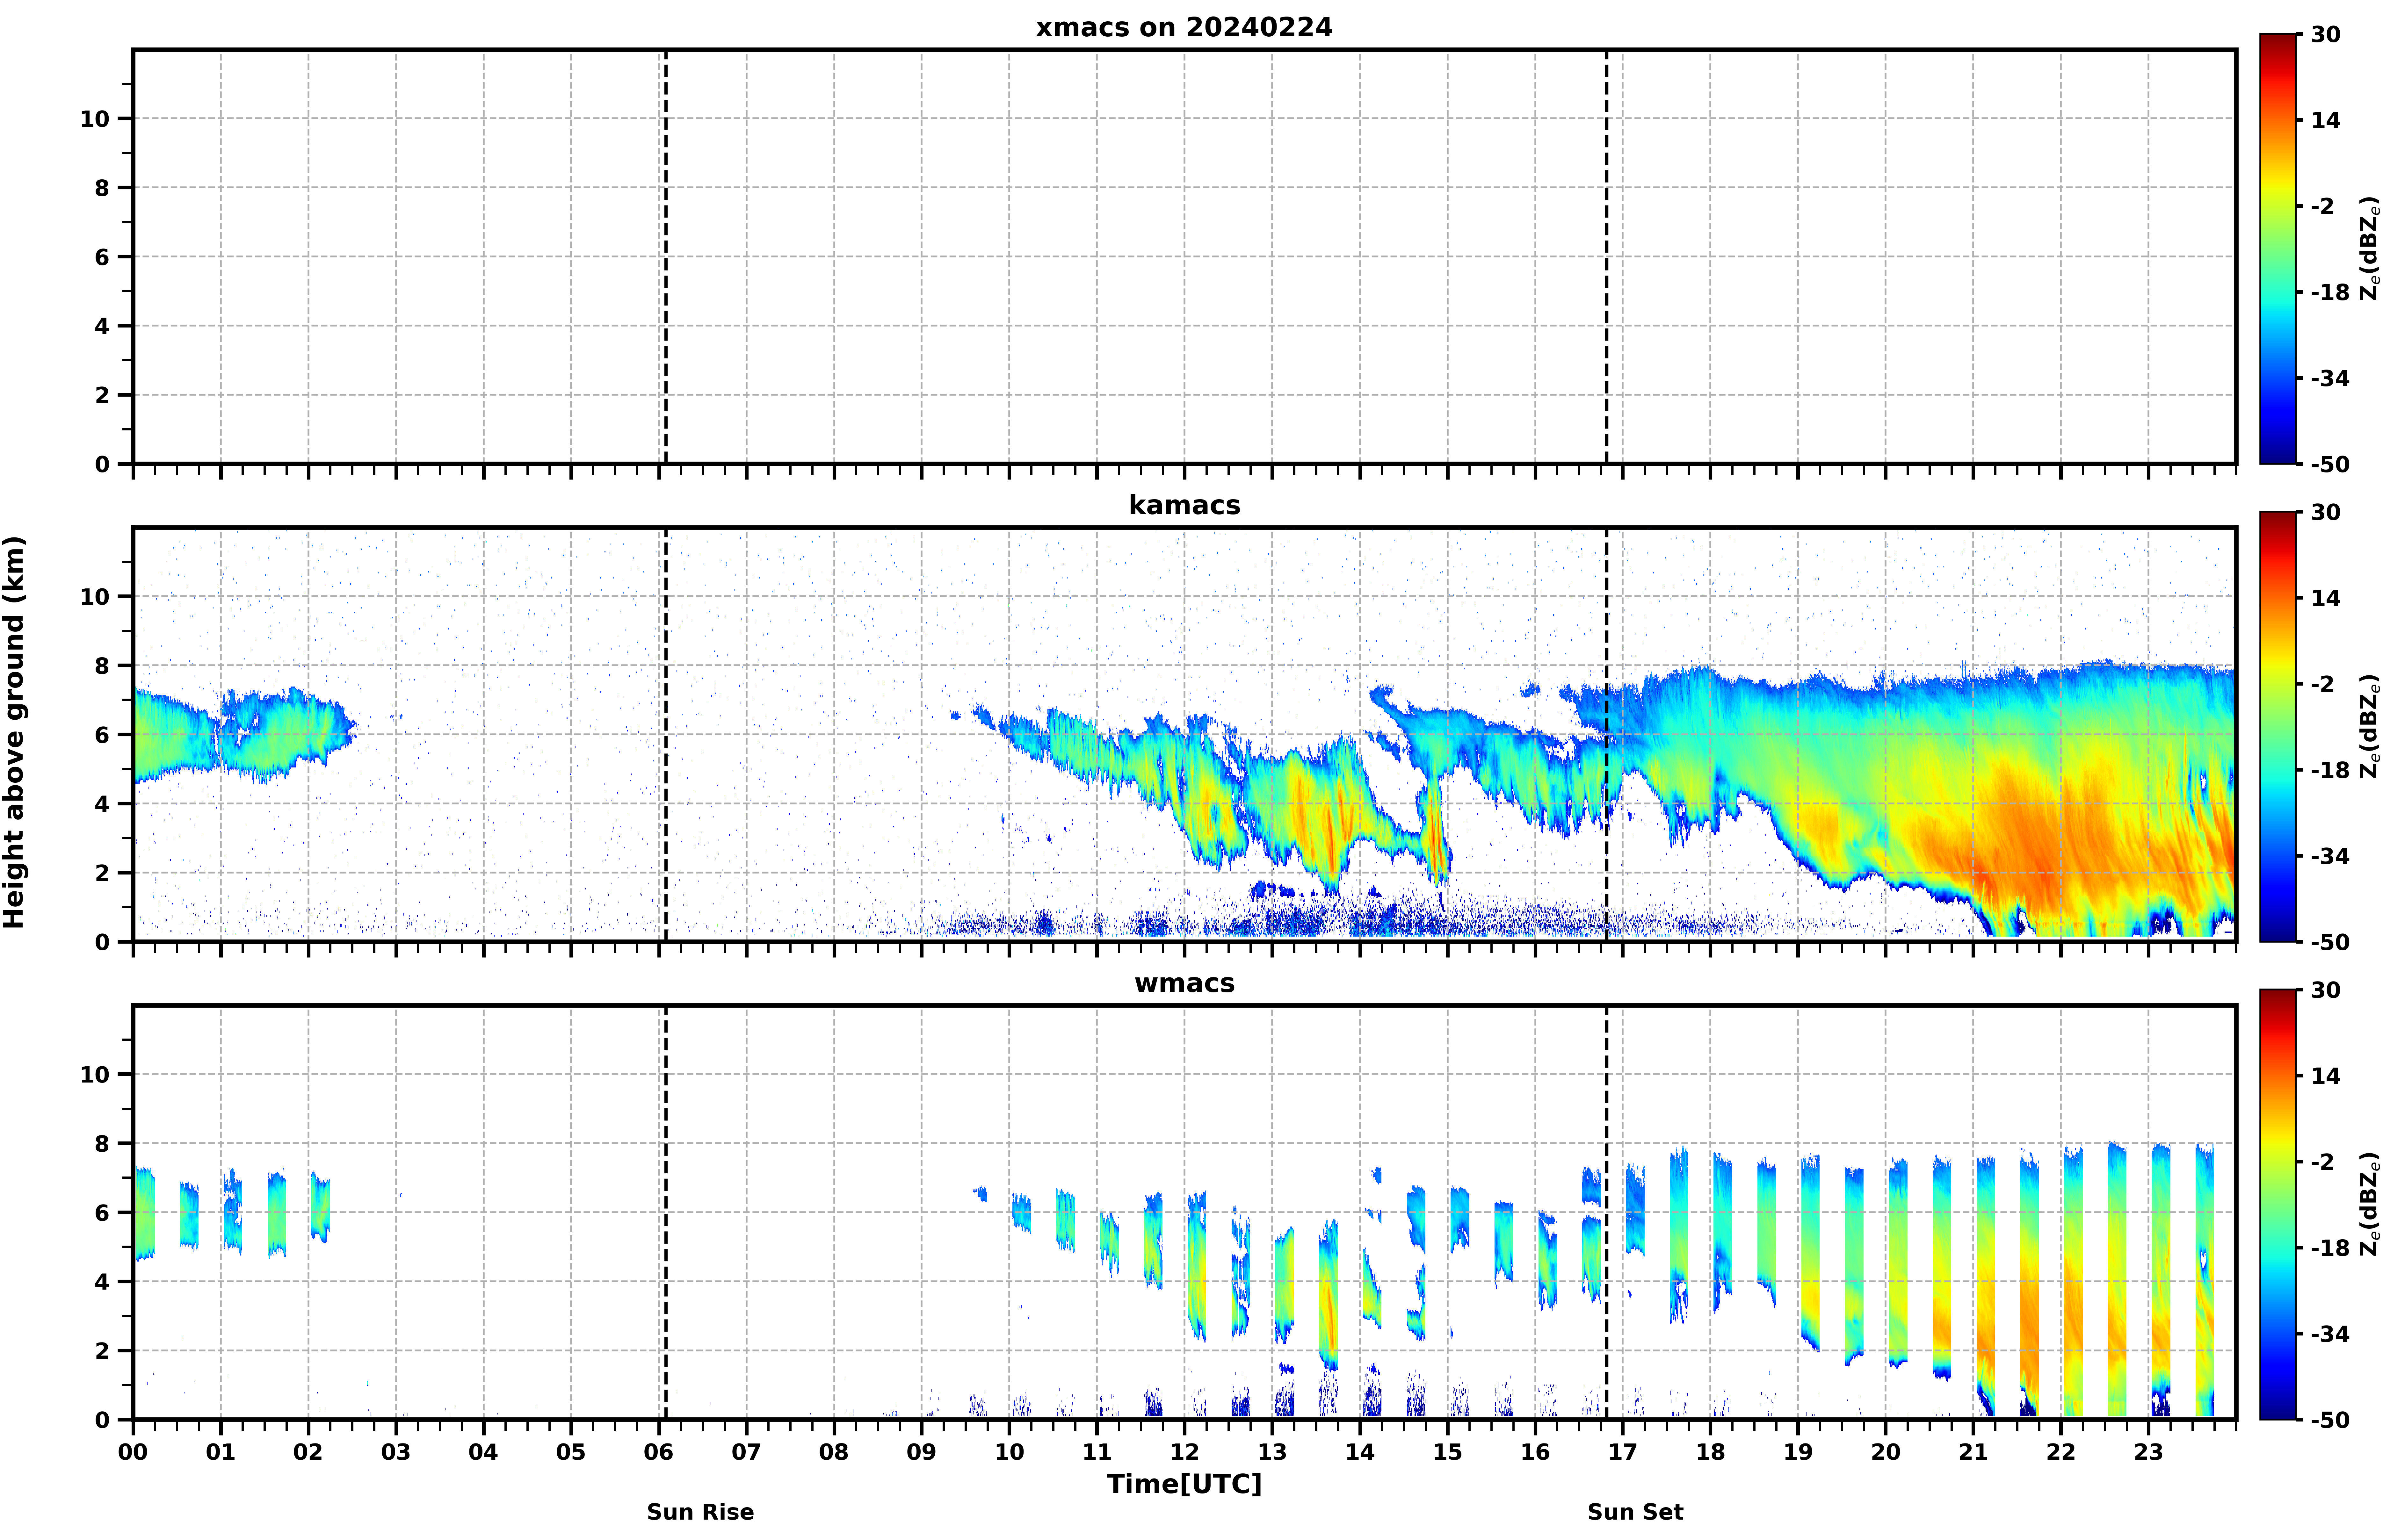Click the '-50' label on wmacs colorbar
The height and width of the screenshot is (1540, 2397).
2330,1420
